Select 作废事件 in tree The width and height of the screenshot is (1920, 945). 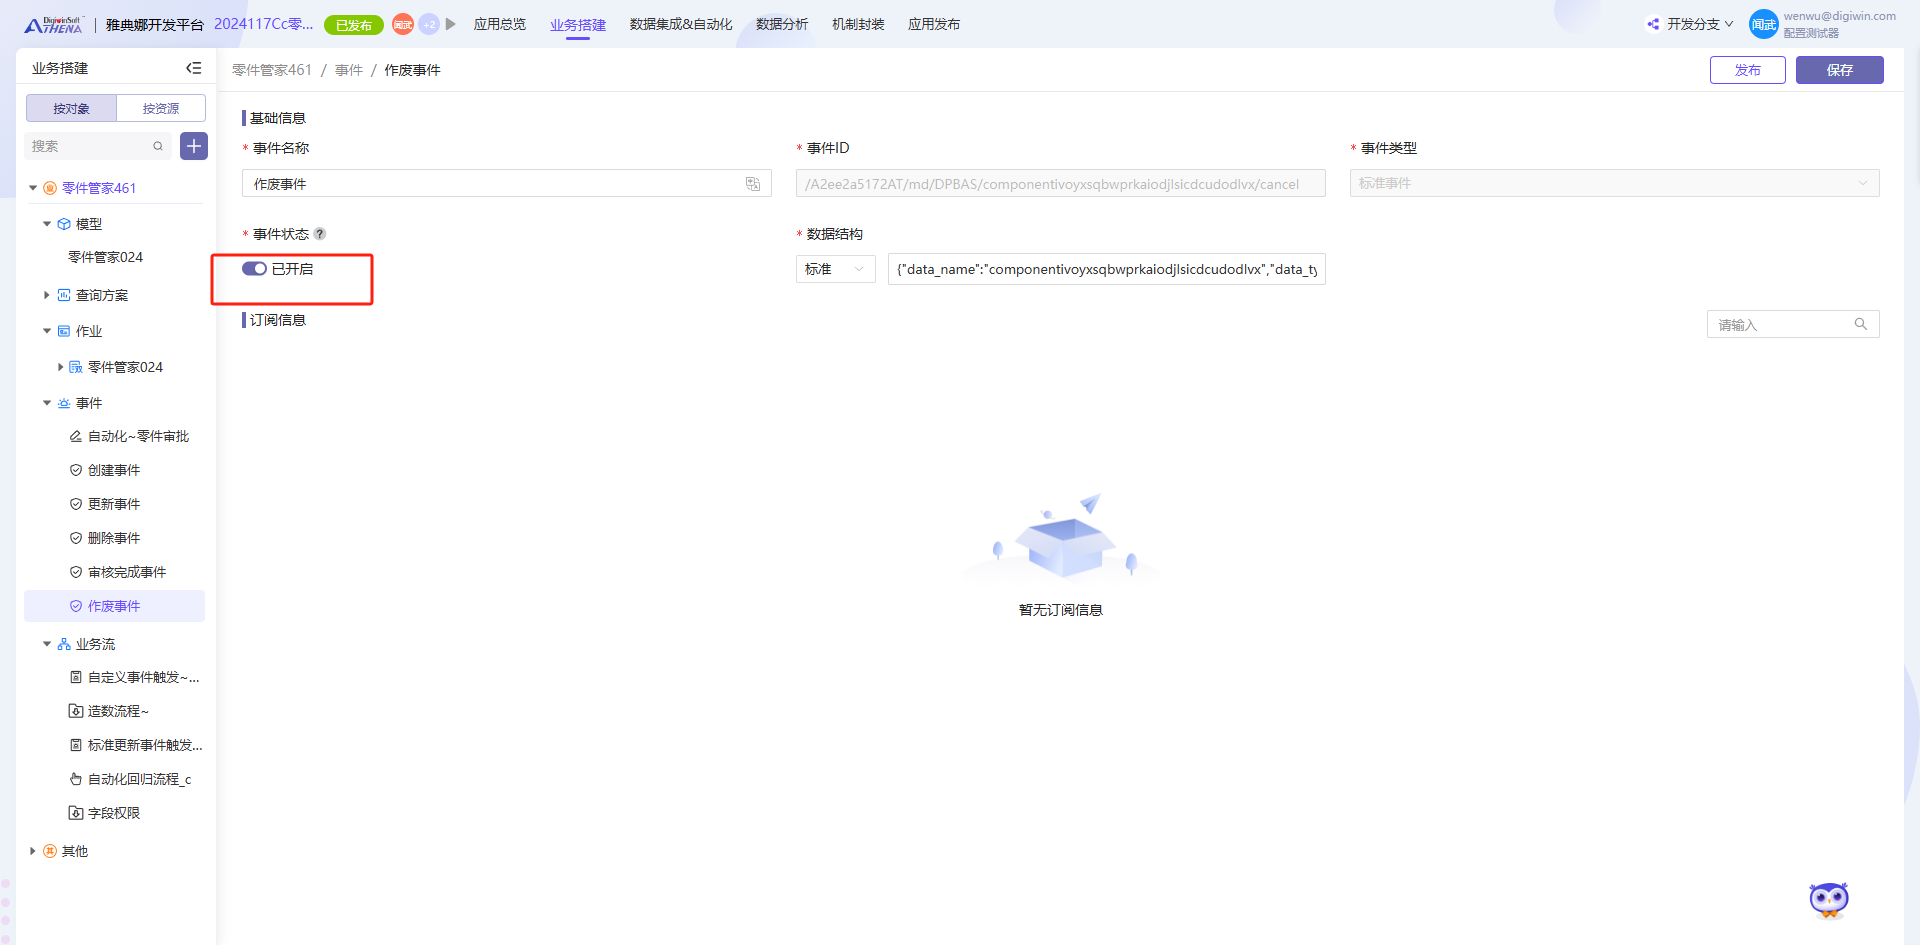click(x=114, y=606)
